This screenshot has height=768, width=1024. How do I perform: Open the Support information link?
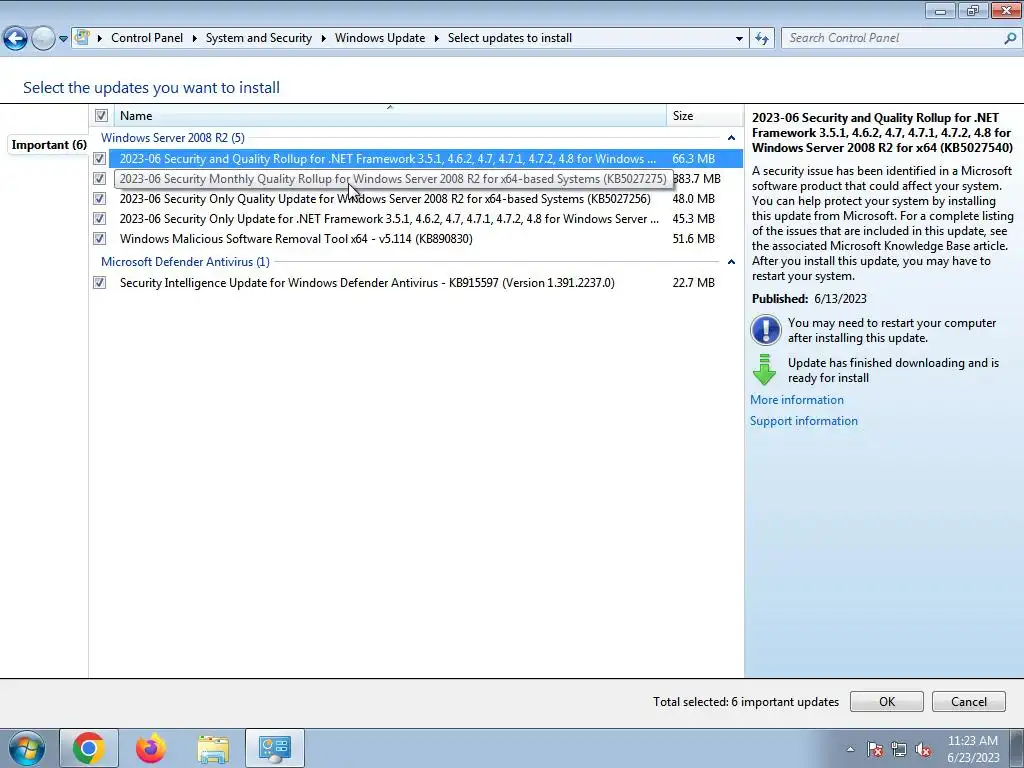pyautogui.click(x=804, y=421)
